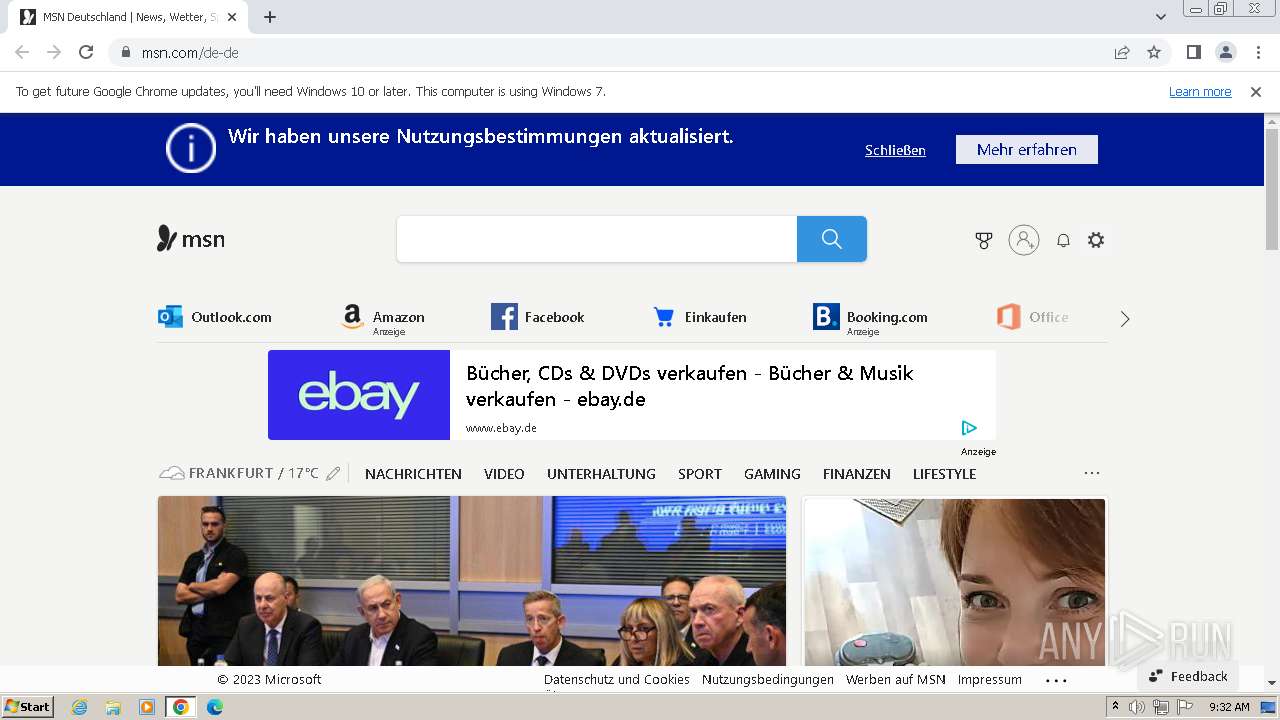Click the MSN search input field
This screenshot has height=720, width=1280.
tap(597, 239)
